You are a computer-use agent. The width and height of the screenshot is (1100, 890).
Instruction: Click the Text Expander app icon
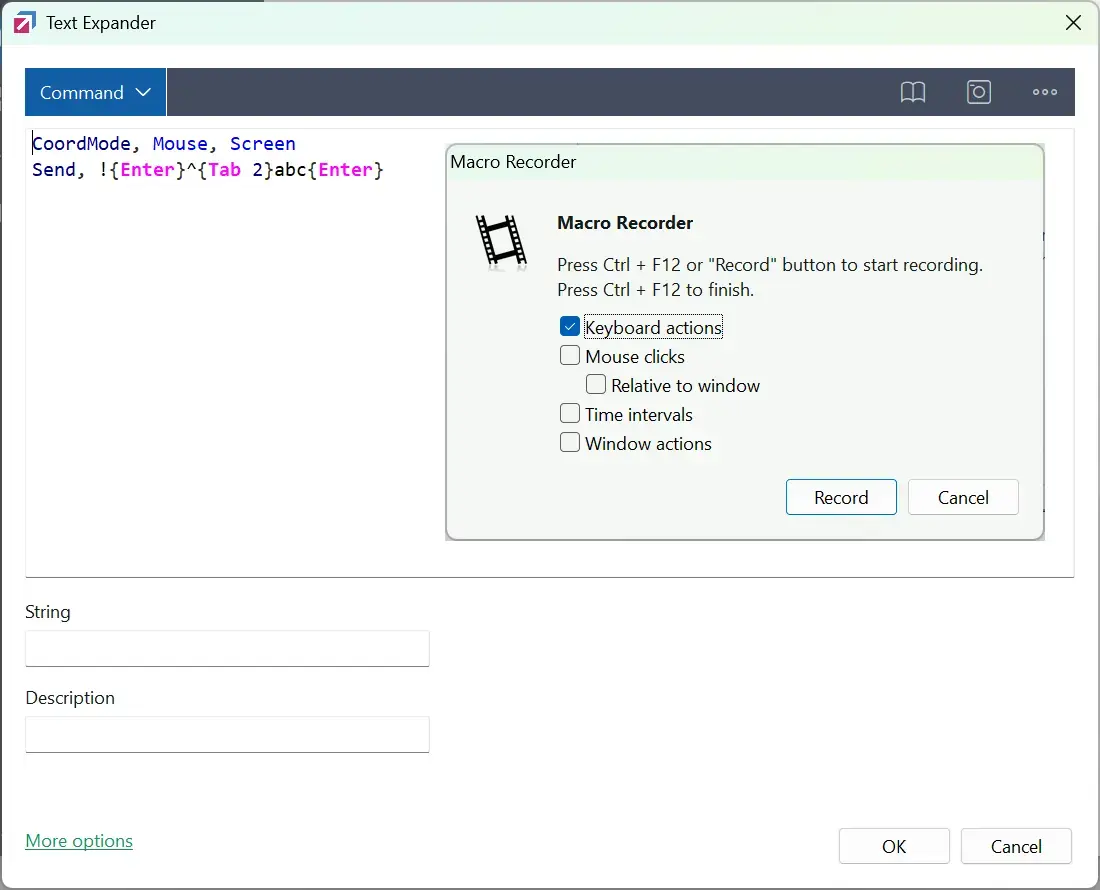(x=24, y=22)
